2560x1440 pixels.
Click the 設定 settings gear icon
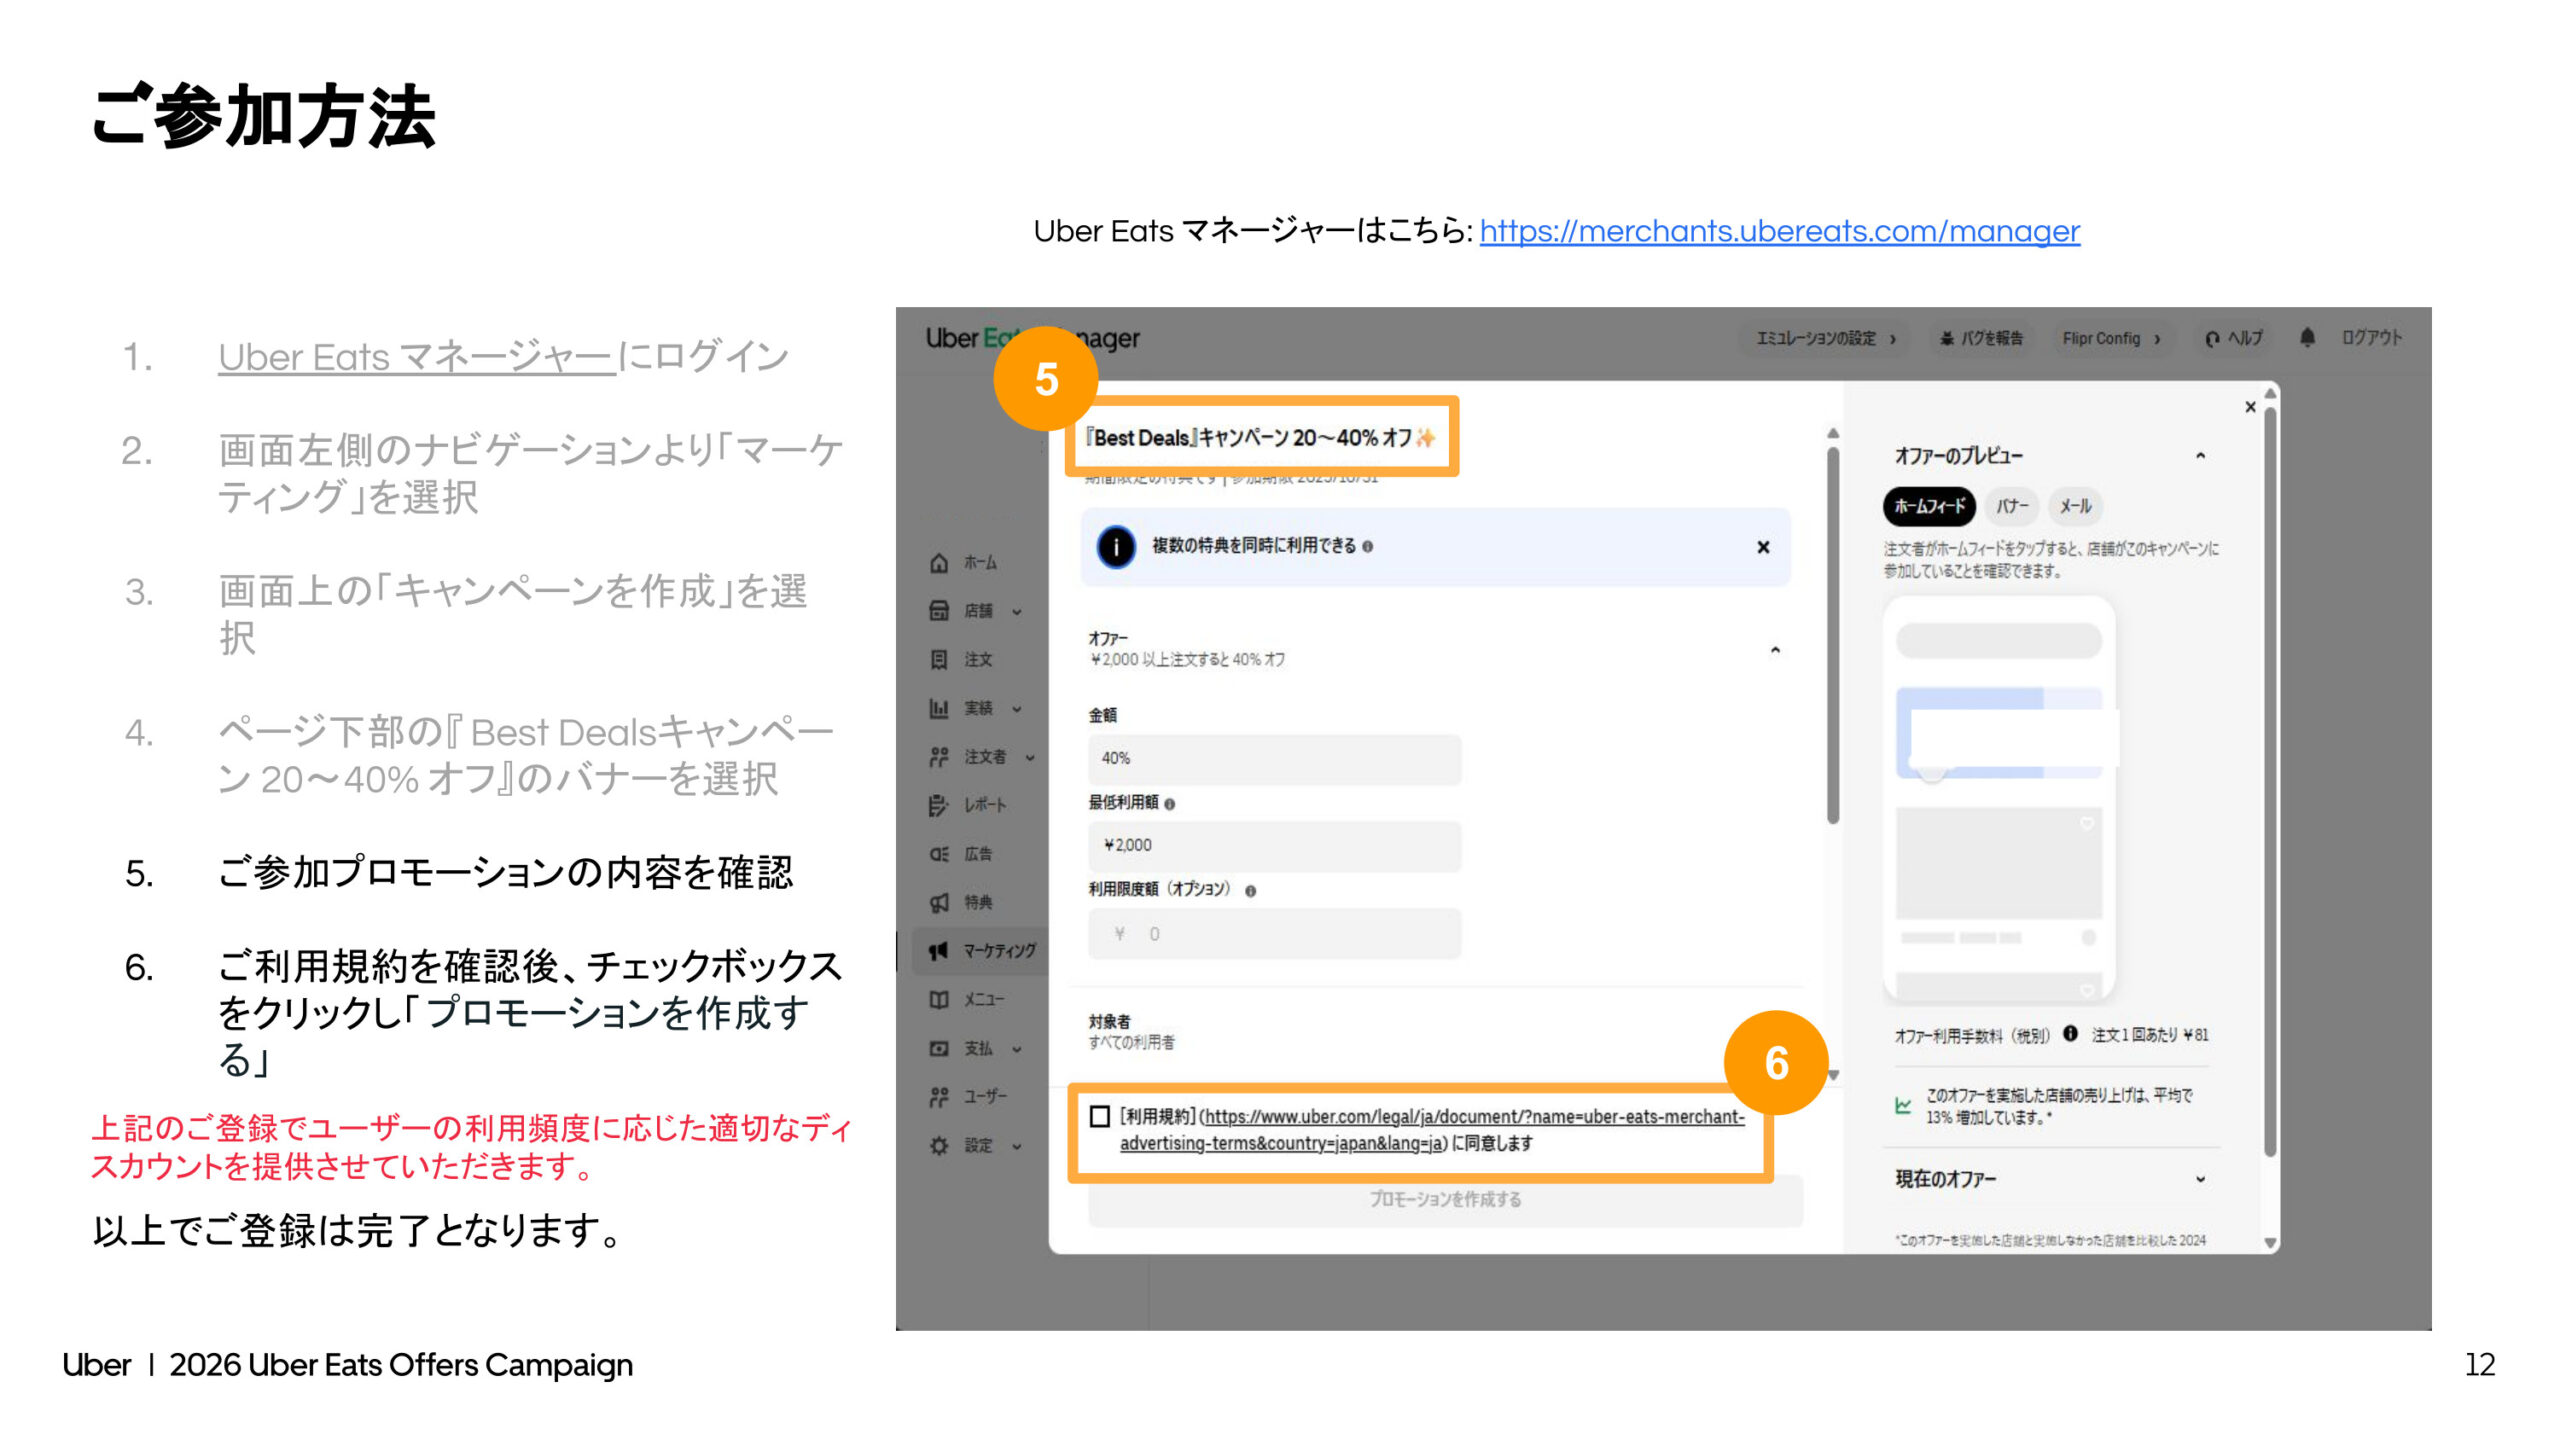pyautogui.click(x=939, y=1146)
